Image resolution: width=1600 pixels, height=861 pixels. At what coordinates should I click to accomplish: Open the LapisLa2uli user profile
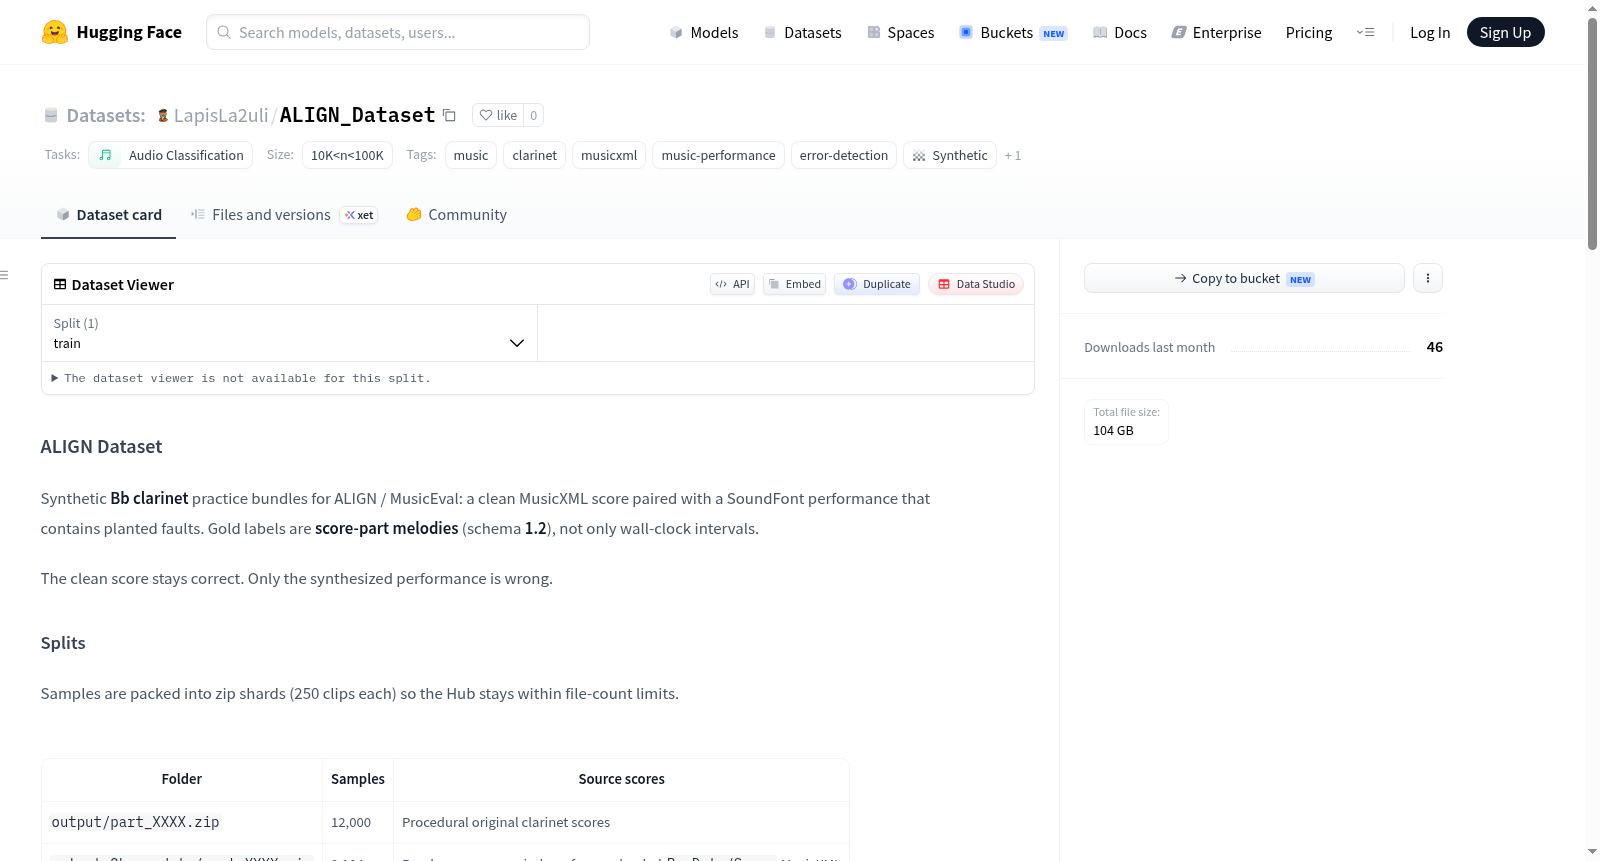[x=221, y=115]
